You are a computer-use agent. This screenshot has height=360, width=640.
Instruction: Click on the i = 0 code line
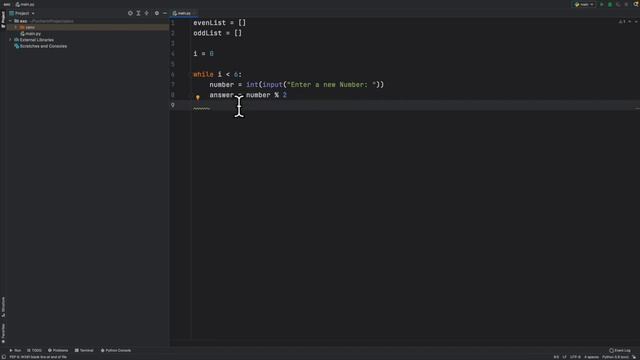click(x=203, y=53)
